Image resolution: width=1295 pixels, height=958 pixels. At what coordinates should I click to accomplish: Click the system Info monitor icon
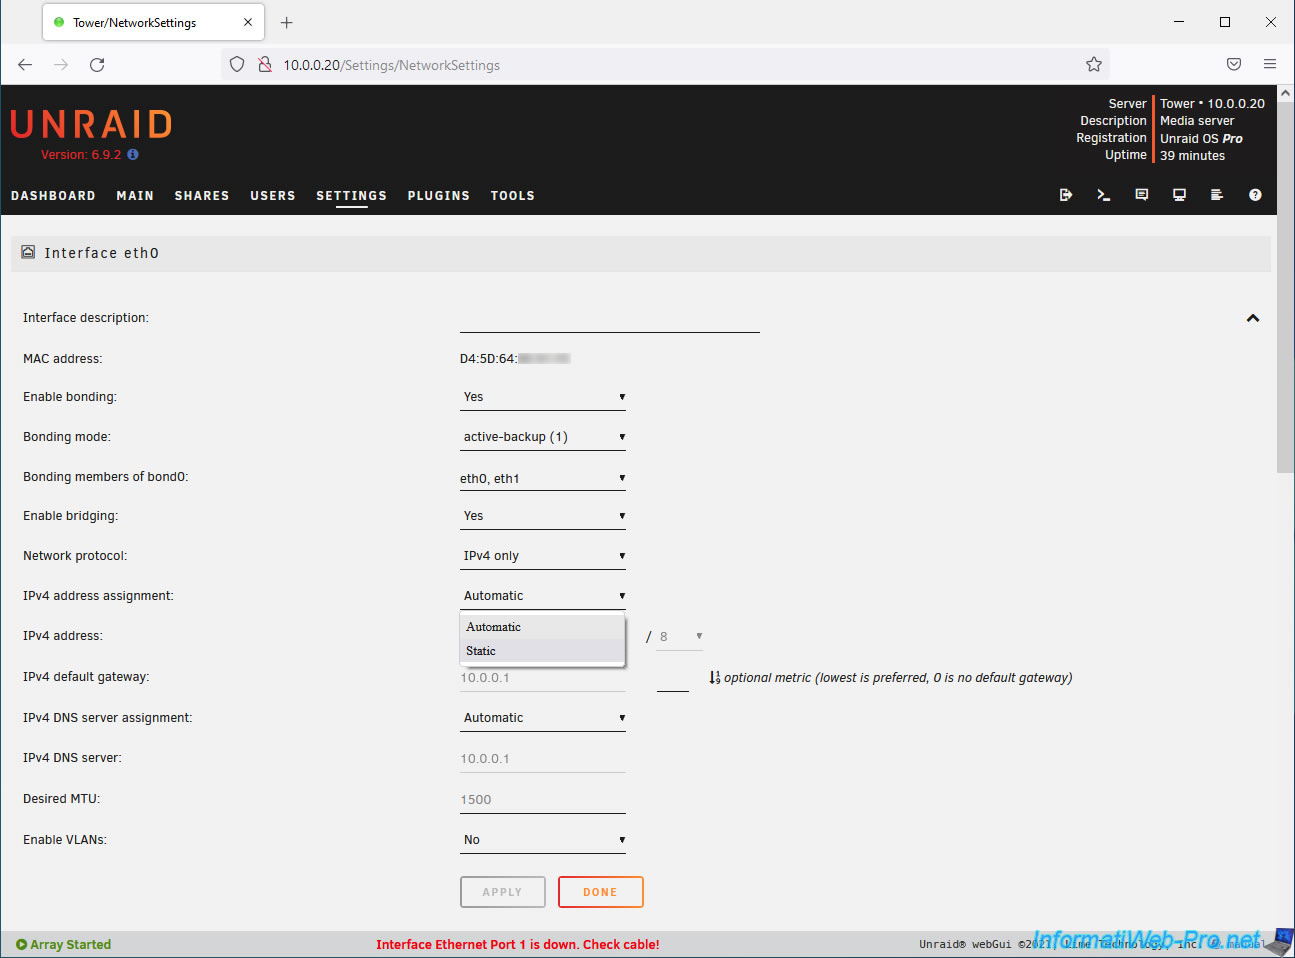(x=1179, y=195)
